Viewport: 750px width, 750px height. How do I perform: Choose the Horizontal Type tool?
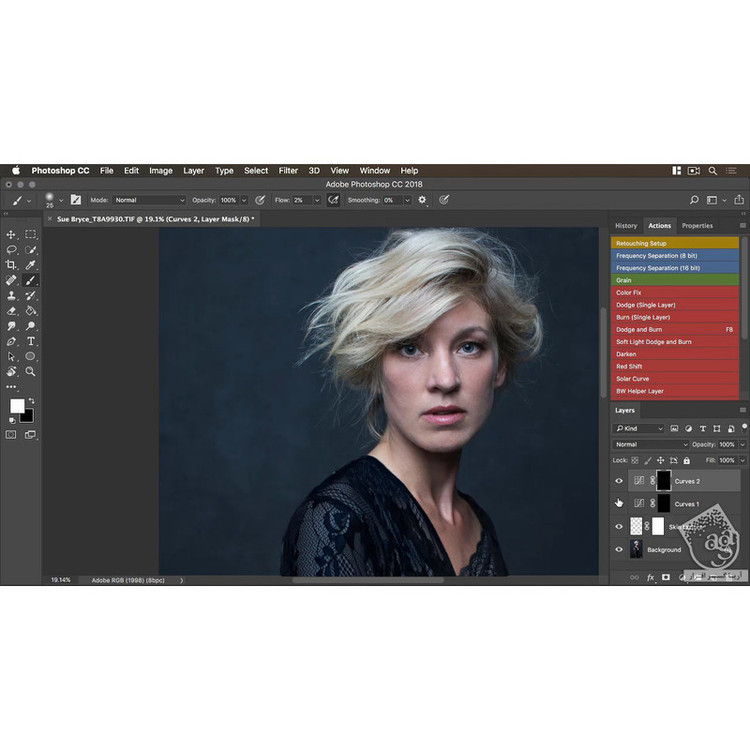[x=31, y=341]
